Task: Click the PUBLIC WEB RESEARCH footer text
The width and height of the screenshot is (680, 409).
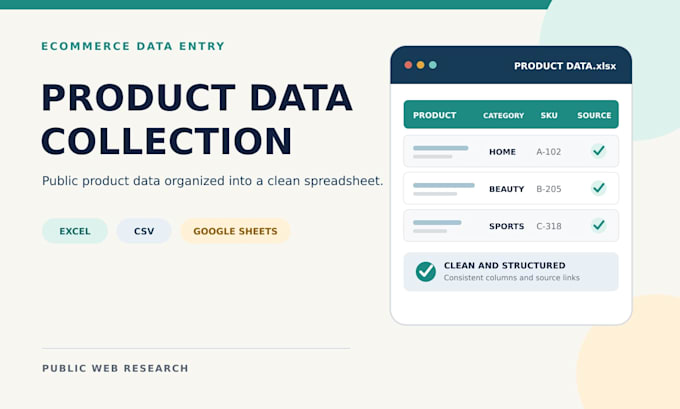Action: [115, 368]
